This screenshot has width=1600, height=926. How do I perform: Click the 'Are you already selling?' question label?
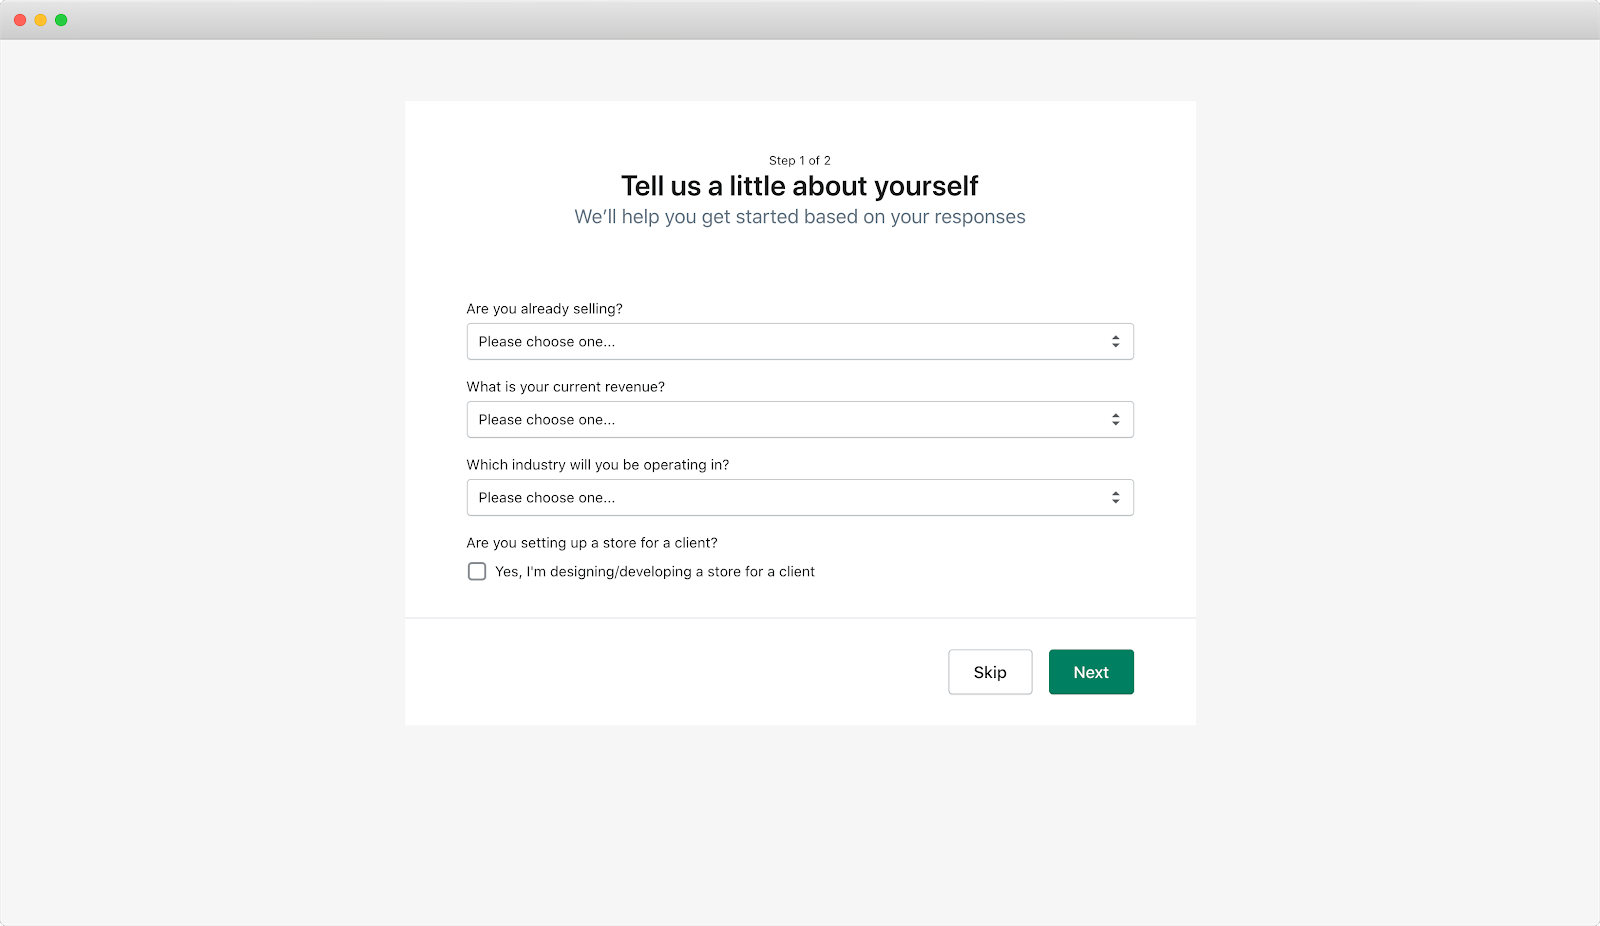pos(544,308)
